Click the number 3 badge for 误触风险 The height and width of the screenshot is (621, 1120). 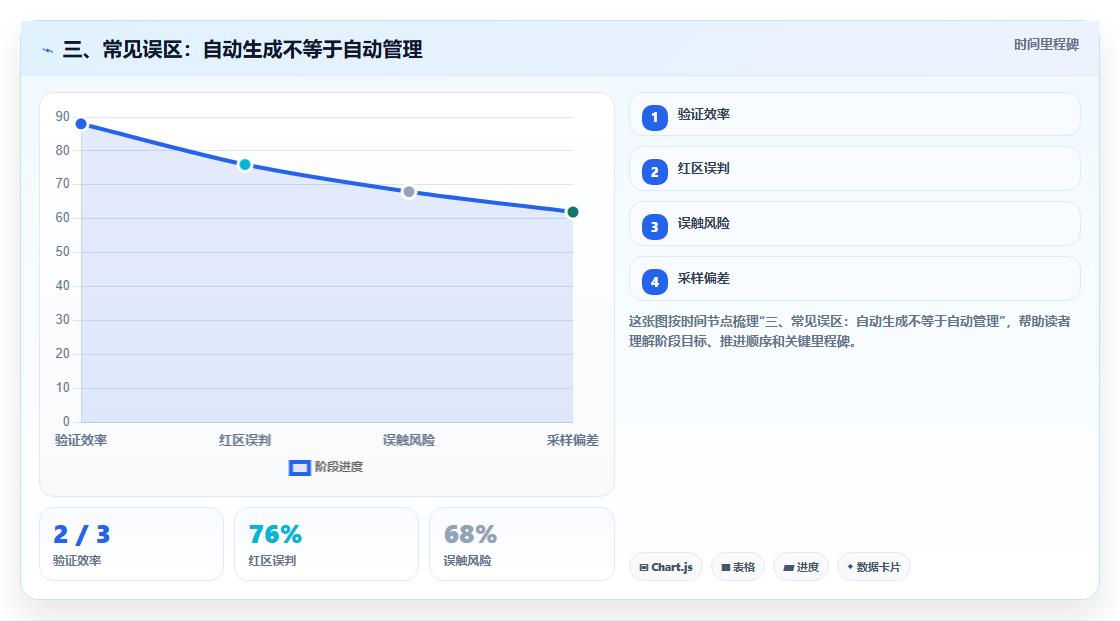coord(654,227)
